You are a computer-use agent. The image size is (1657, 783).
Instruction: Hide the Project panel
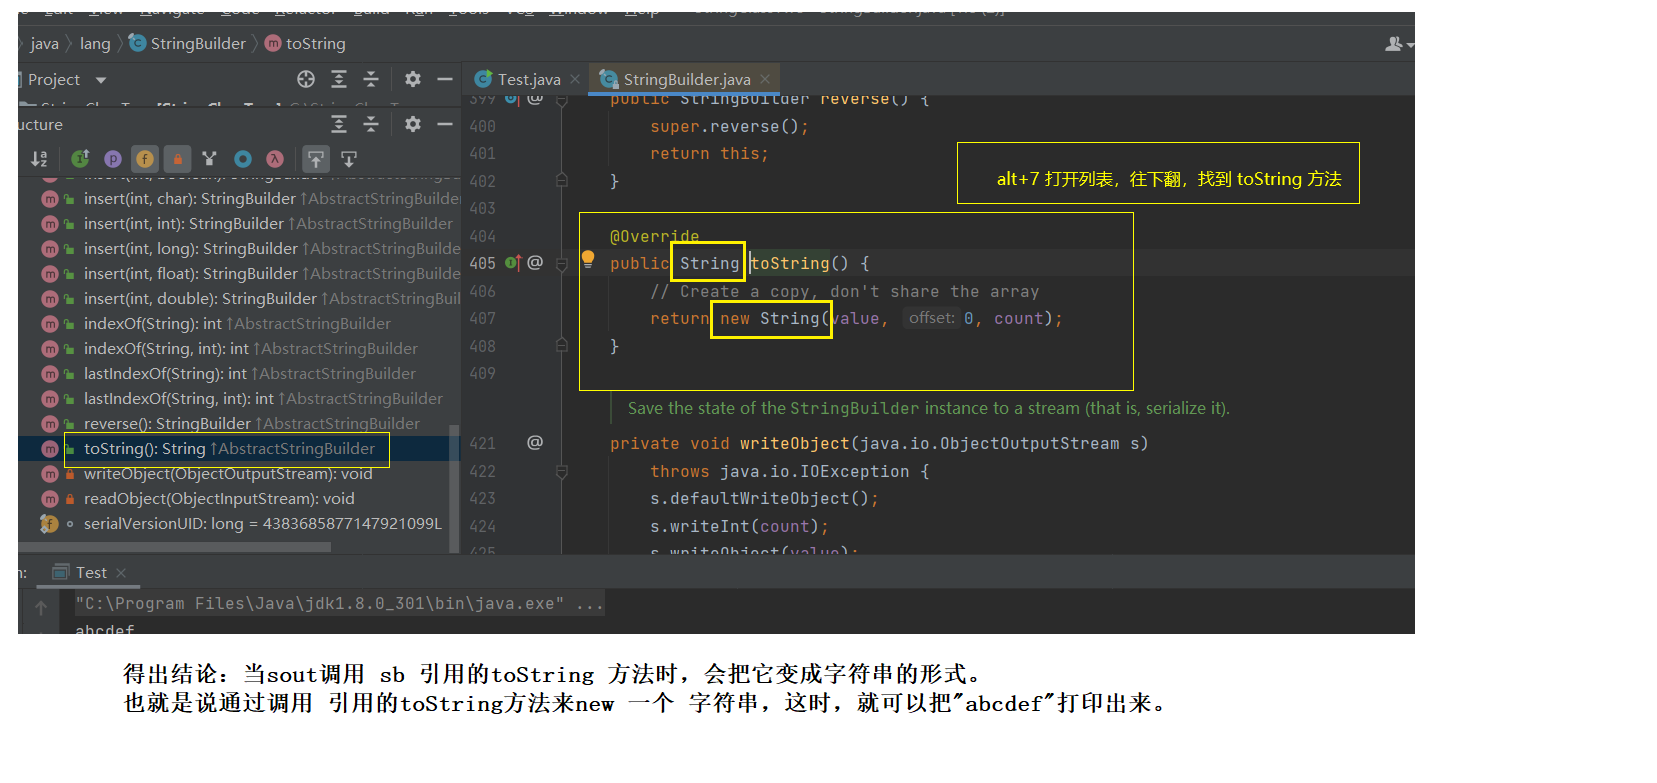pyautogui.click(x=445, y=79)
